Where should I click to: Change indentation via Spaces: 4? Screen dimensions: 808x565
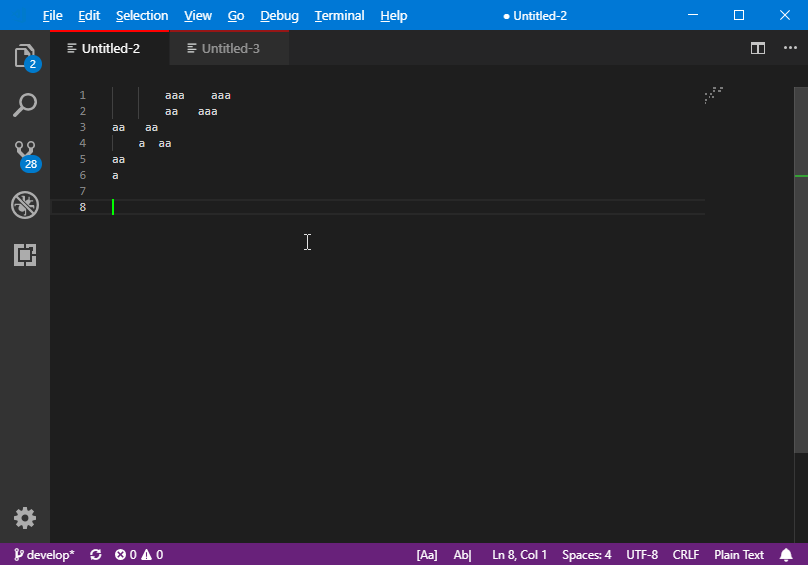(x=586, y=555)
